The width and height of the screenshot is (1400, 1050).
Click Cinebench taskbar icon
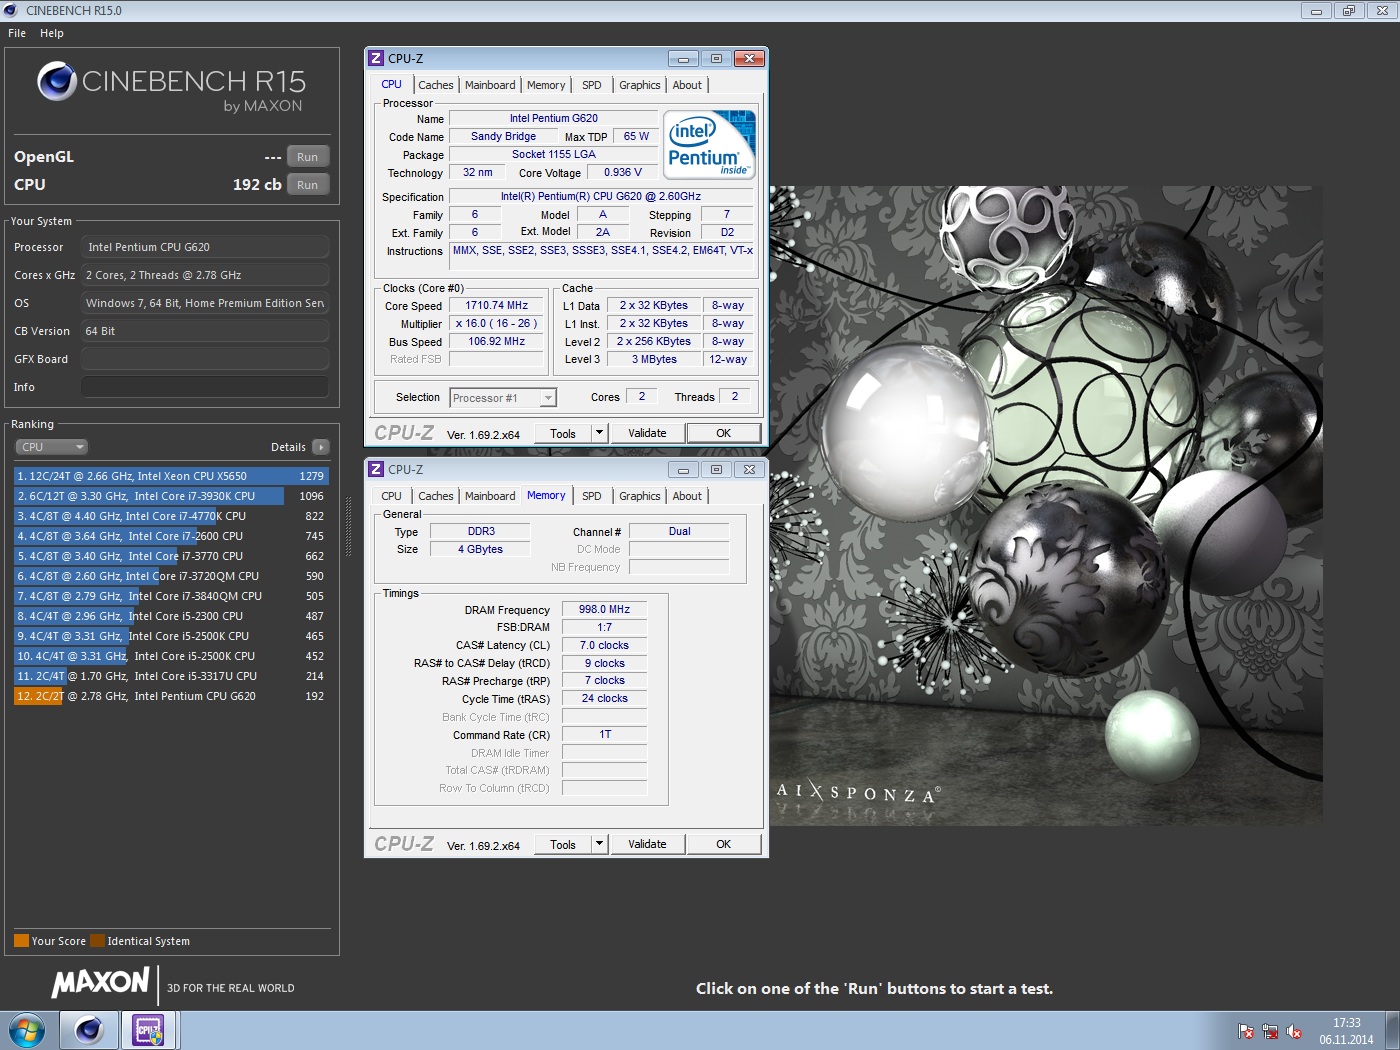[x=89, y=1030]
